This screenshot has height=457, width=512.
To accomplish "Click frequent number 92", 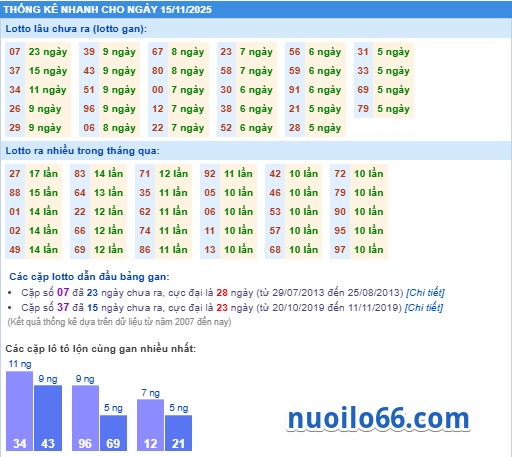I will coord(210,174).
